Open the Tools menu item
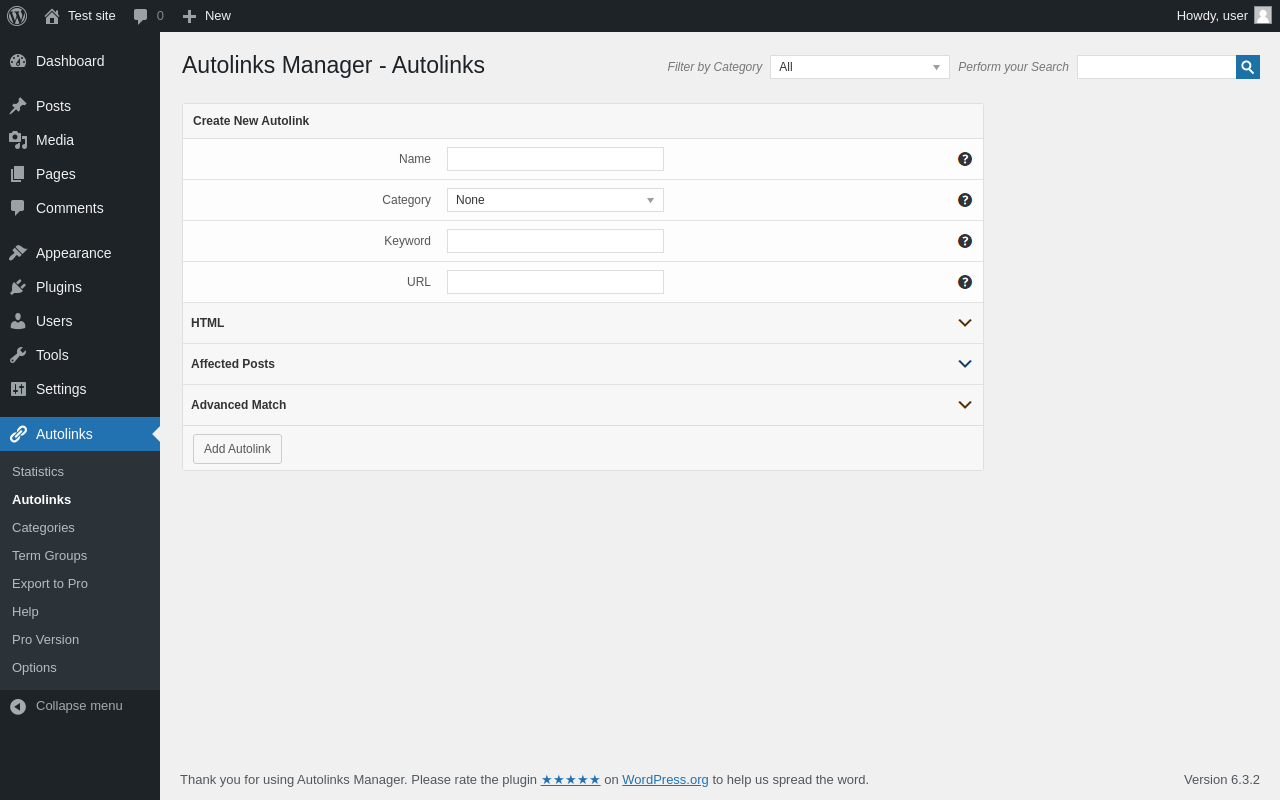Screen dimensions: 1280x800 point(80,355)
